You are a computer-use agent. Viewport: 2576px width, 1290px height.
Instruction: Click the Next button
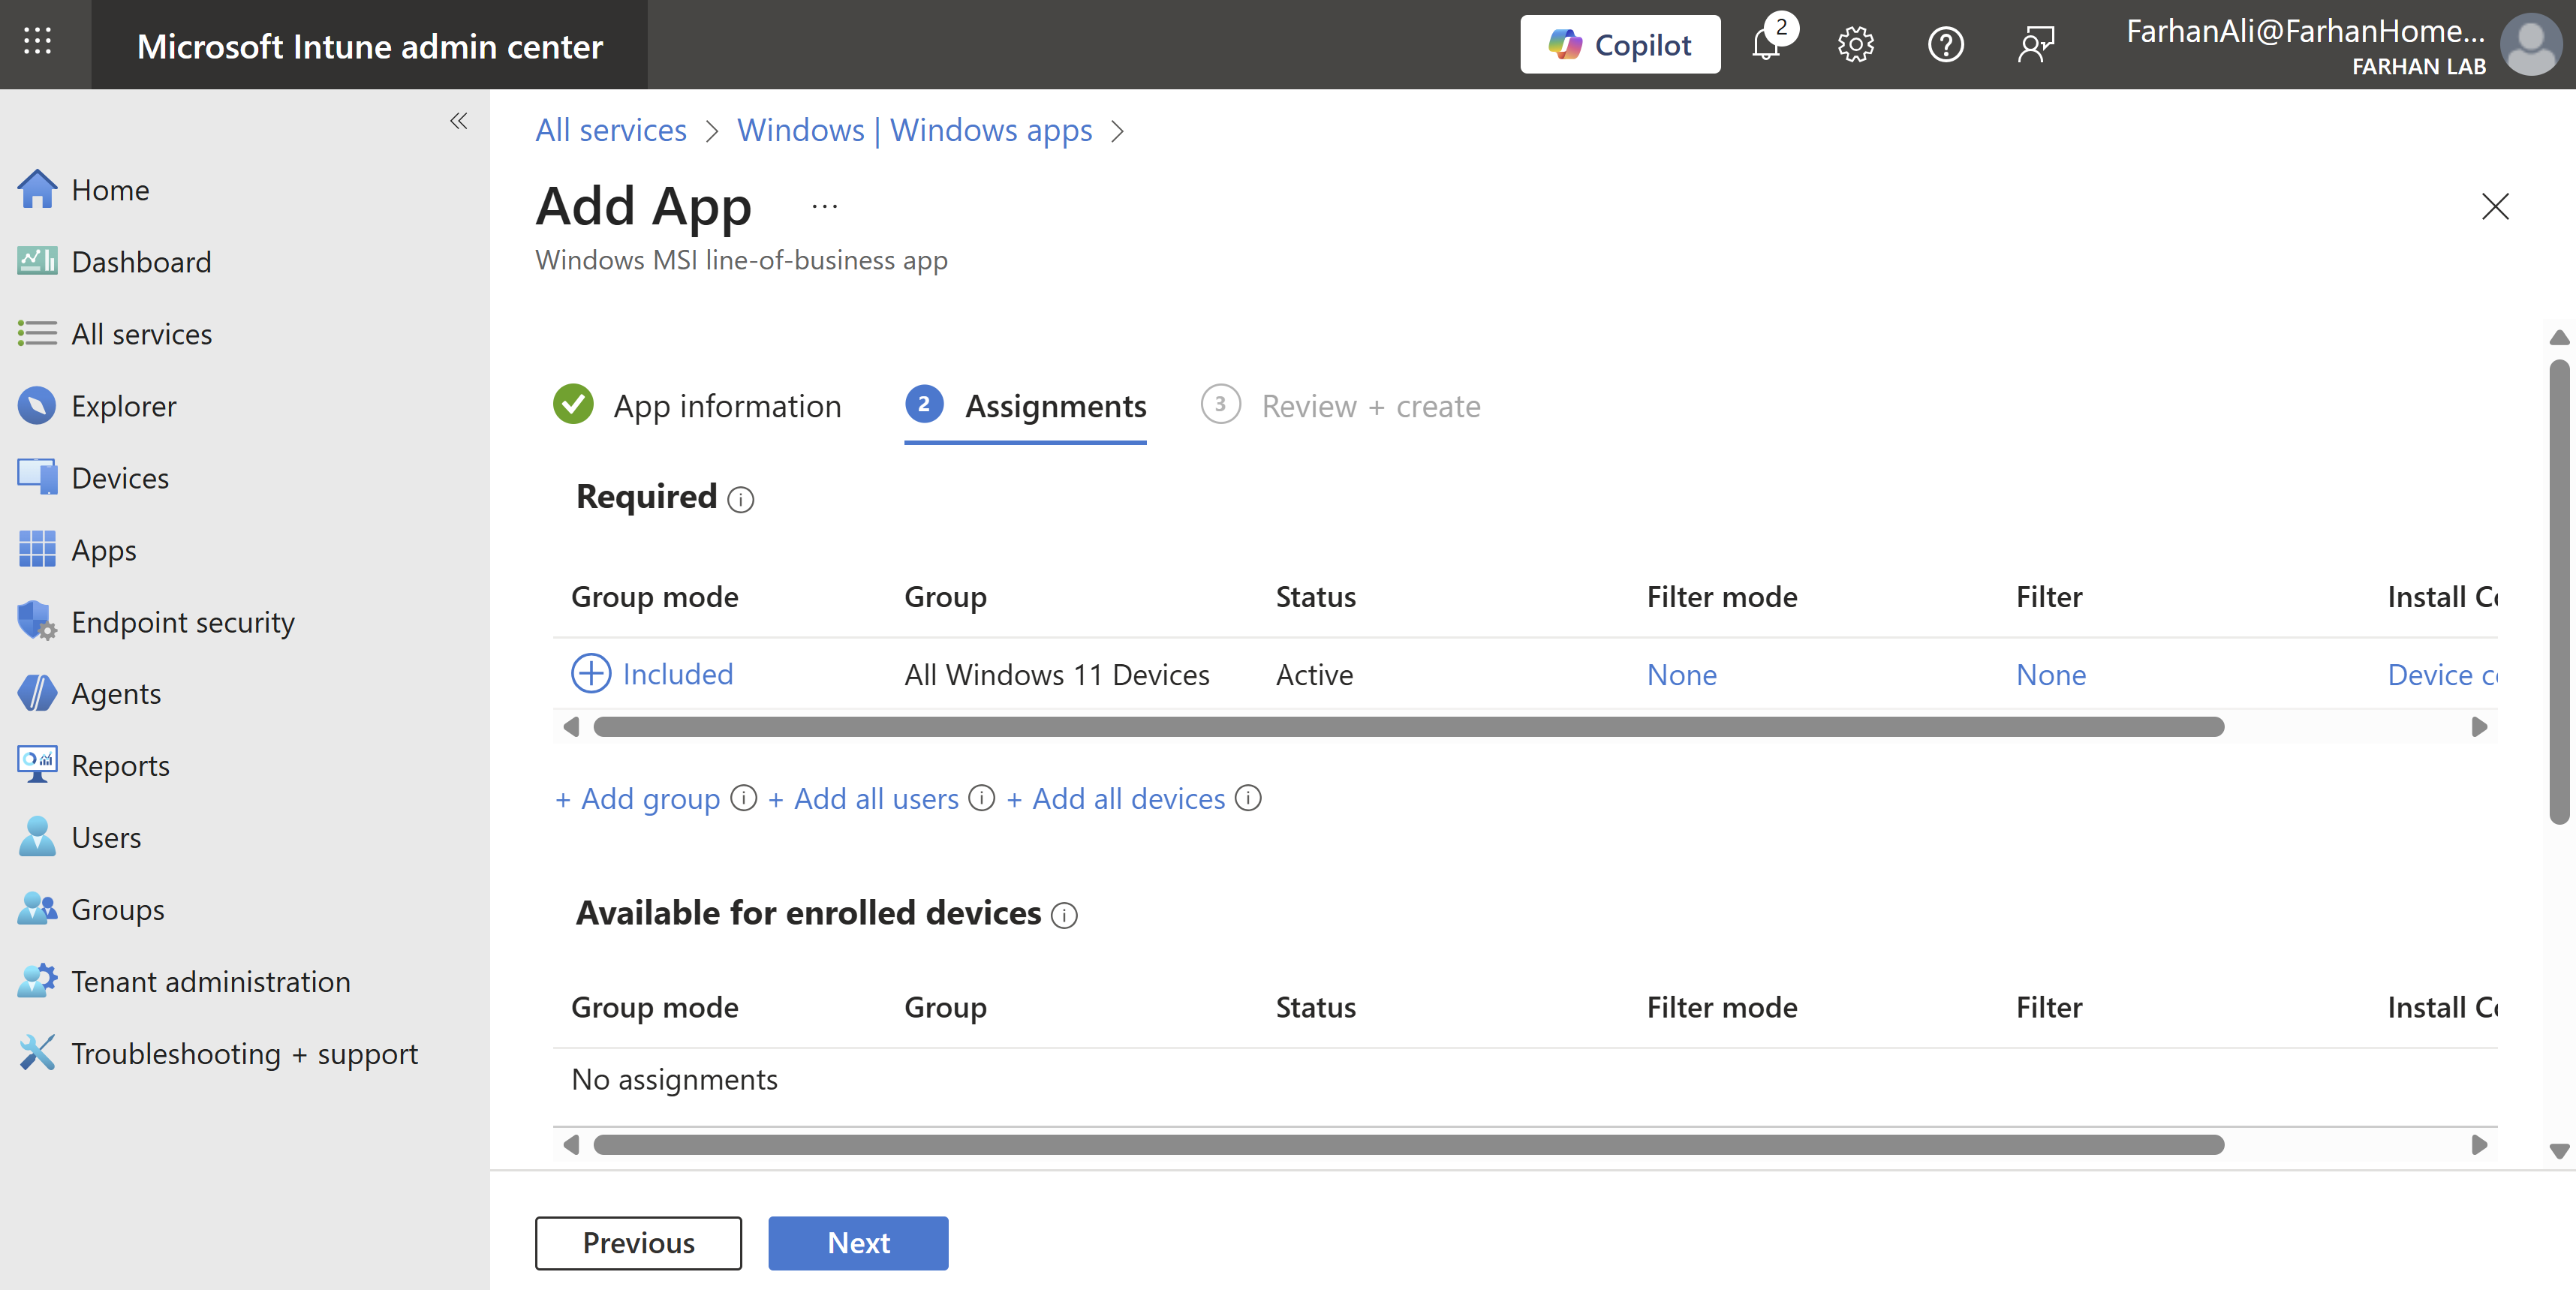(x=857, y=1243)
